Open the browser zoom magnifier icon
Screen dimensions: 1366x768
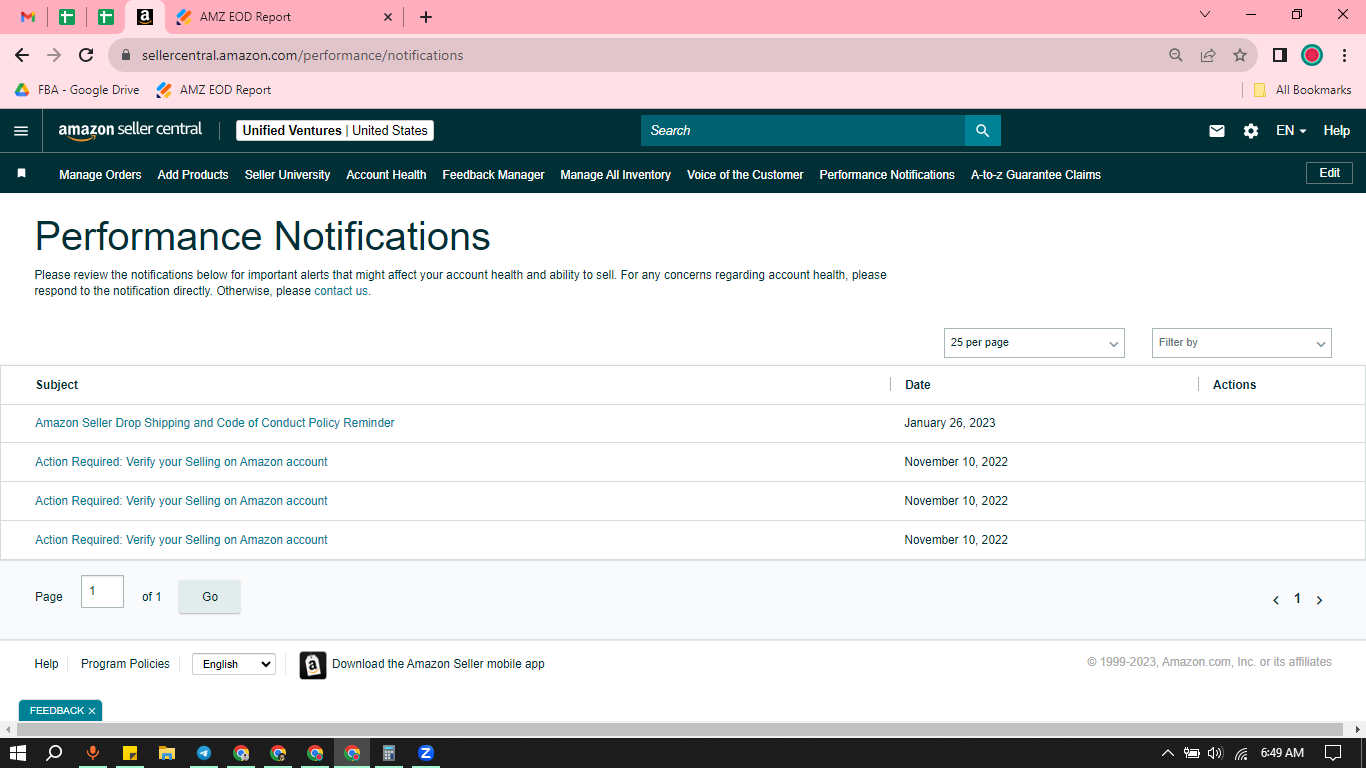coord(1176,55)
